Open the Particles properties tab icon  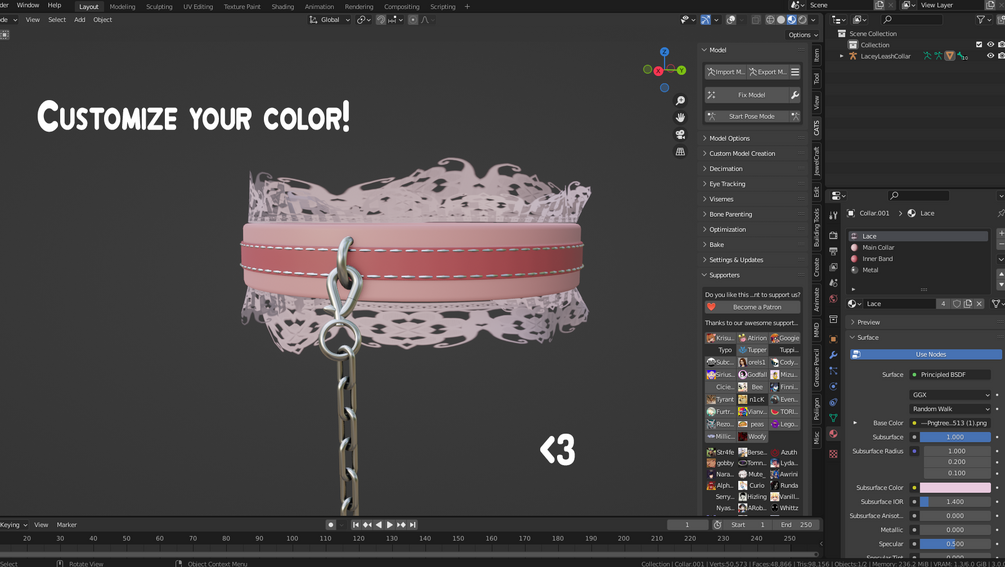coord(833,371)
